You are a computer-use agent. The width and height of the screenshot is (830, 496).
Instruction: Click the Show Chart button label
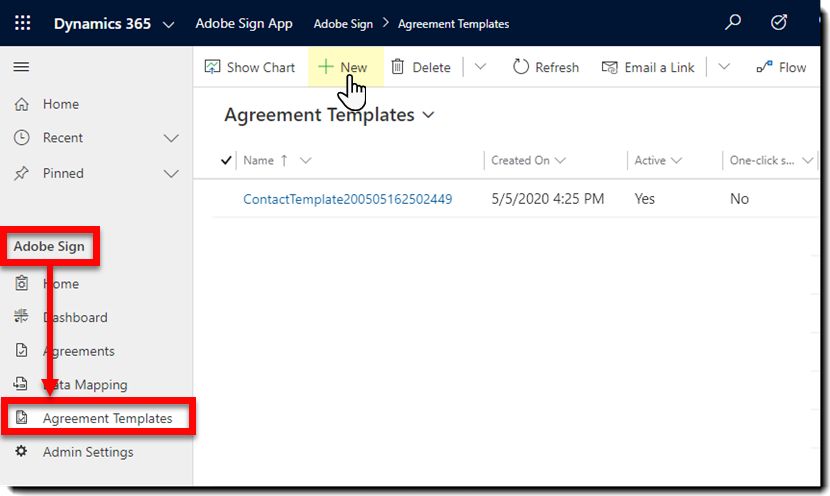[260, 67]
